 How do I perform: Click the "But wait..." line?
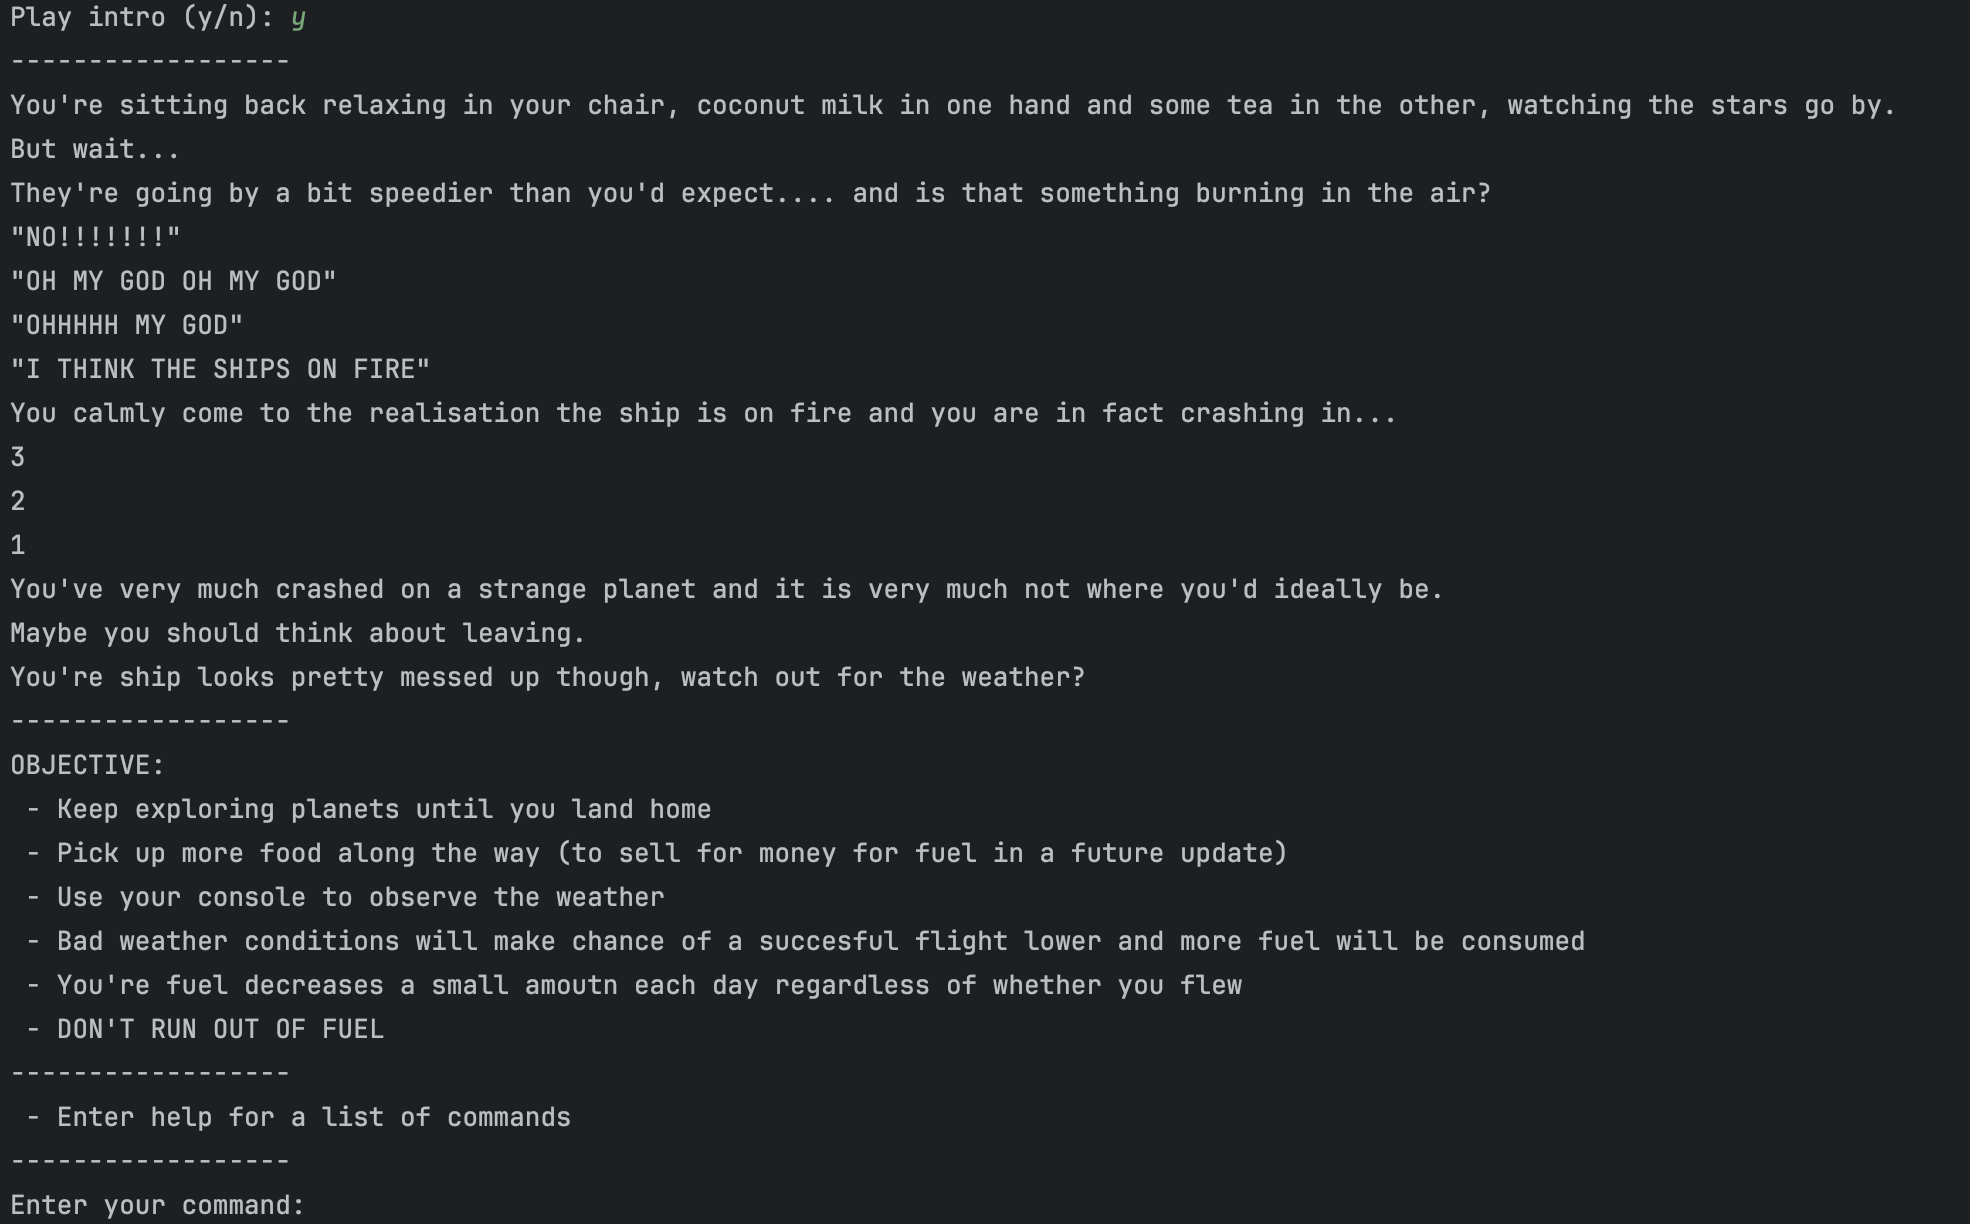click(x=95, y=149)
